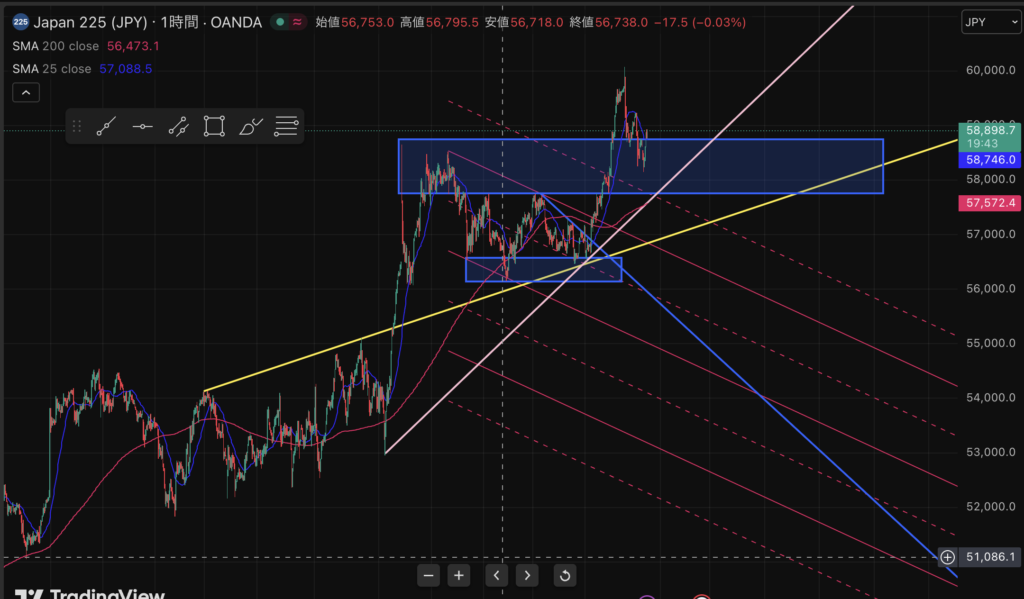The width and height of the screenshot is (1024, 599).
Task: Select the Parallel Channel drawing tool
Action: [178, 126]
